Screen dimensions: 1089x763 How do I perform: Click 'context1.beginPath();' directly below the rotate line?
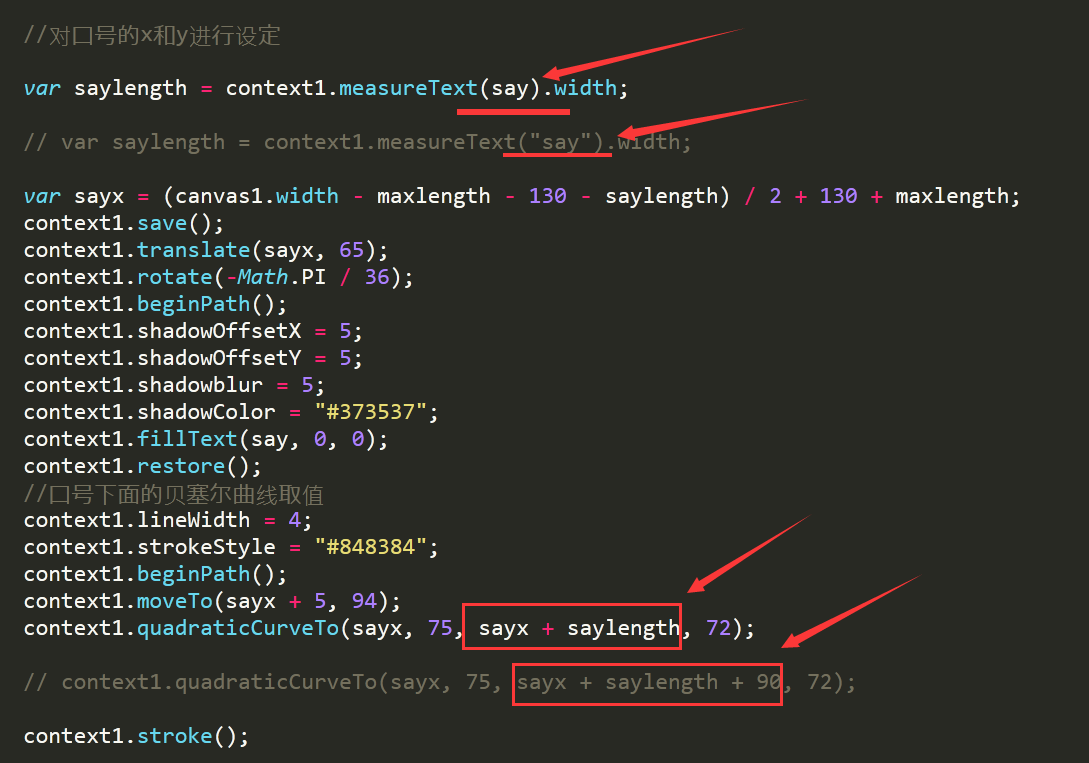(155, 304)
